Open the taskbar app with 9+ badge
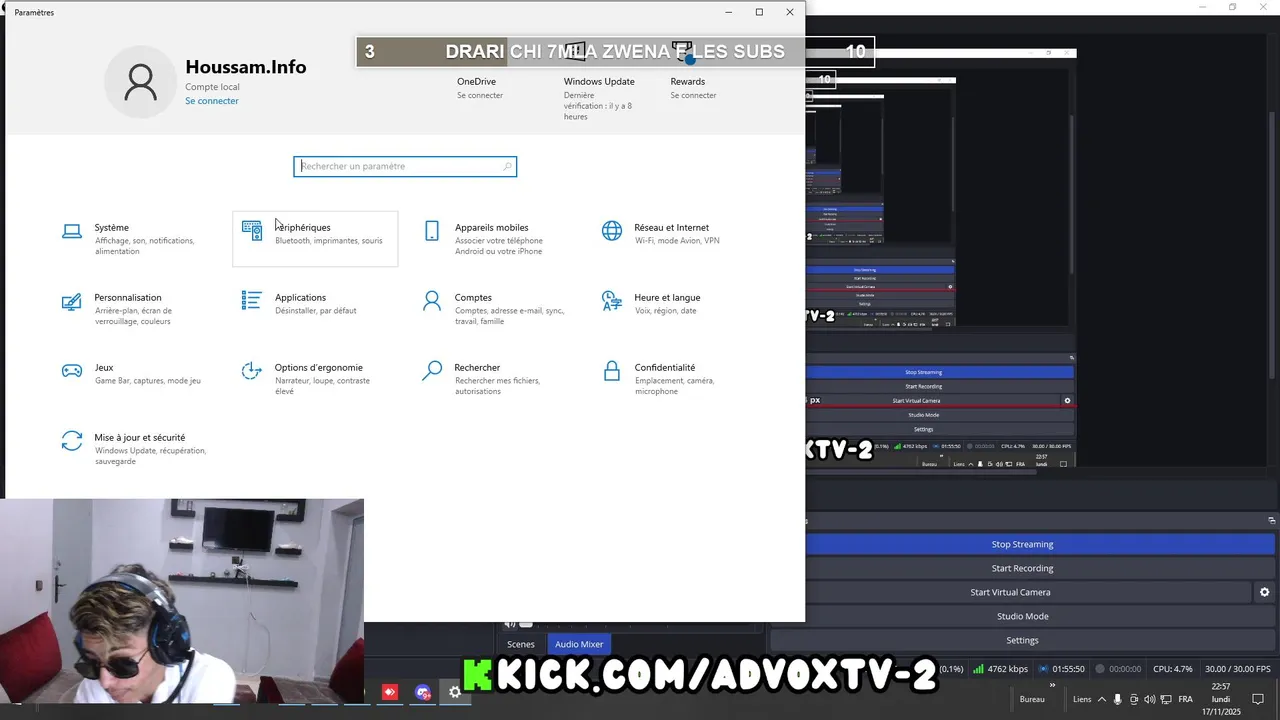Screen dimensions: 1280x720 (423, 692)
